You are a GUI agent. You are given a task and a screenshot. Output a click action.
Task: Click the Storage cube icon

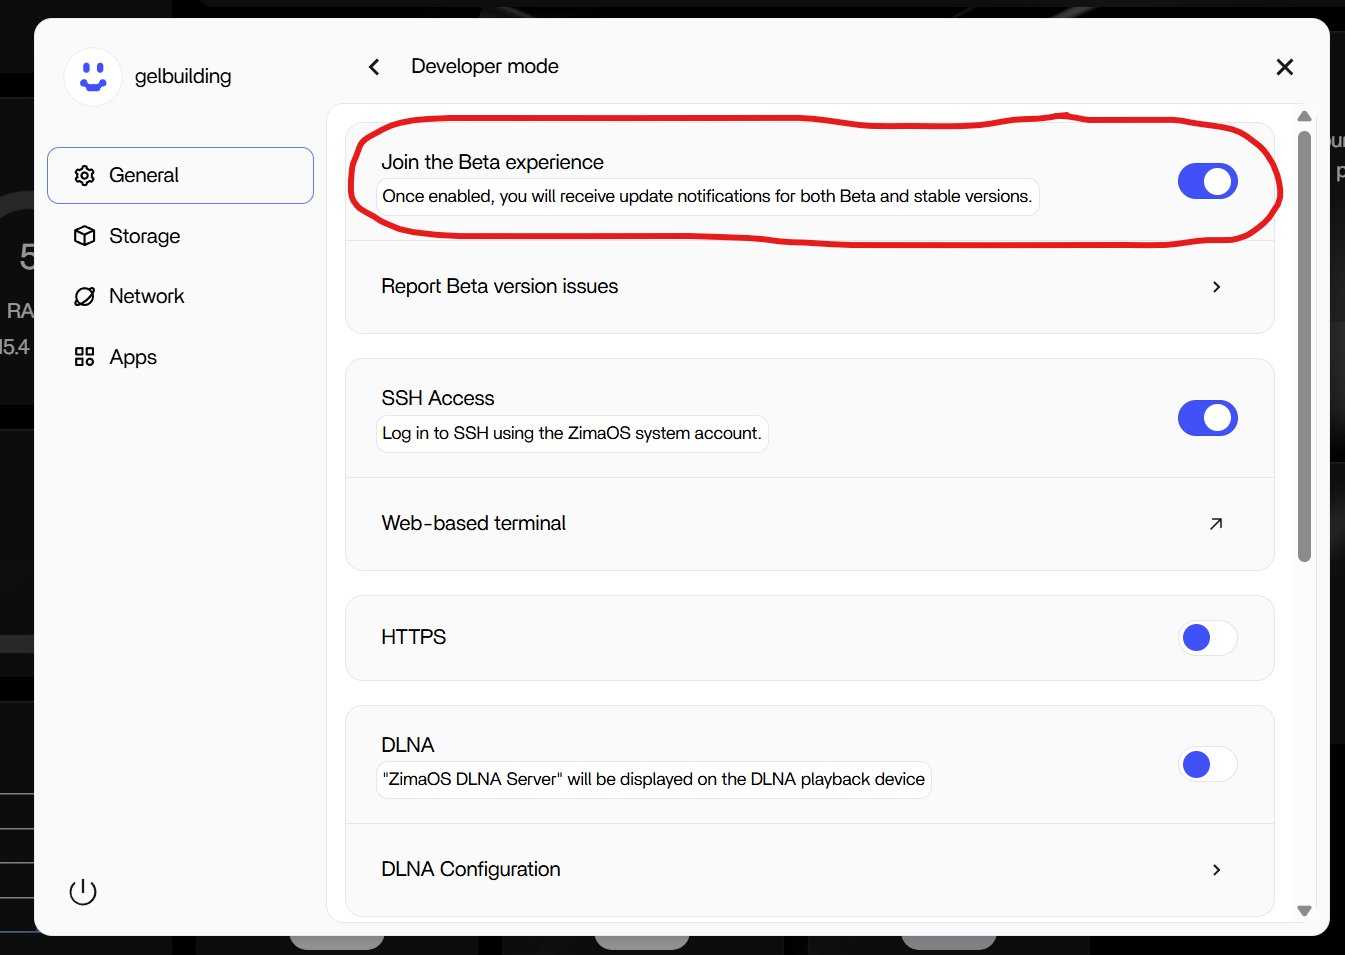coord(85,236)
